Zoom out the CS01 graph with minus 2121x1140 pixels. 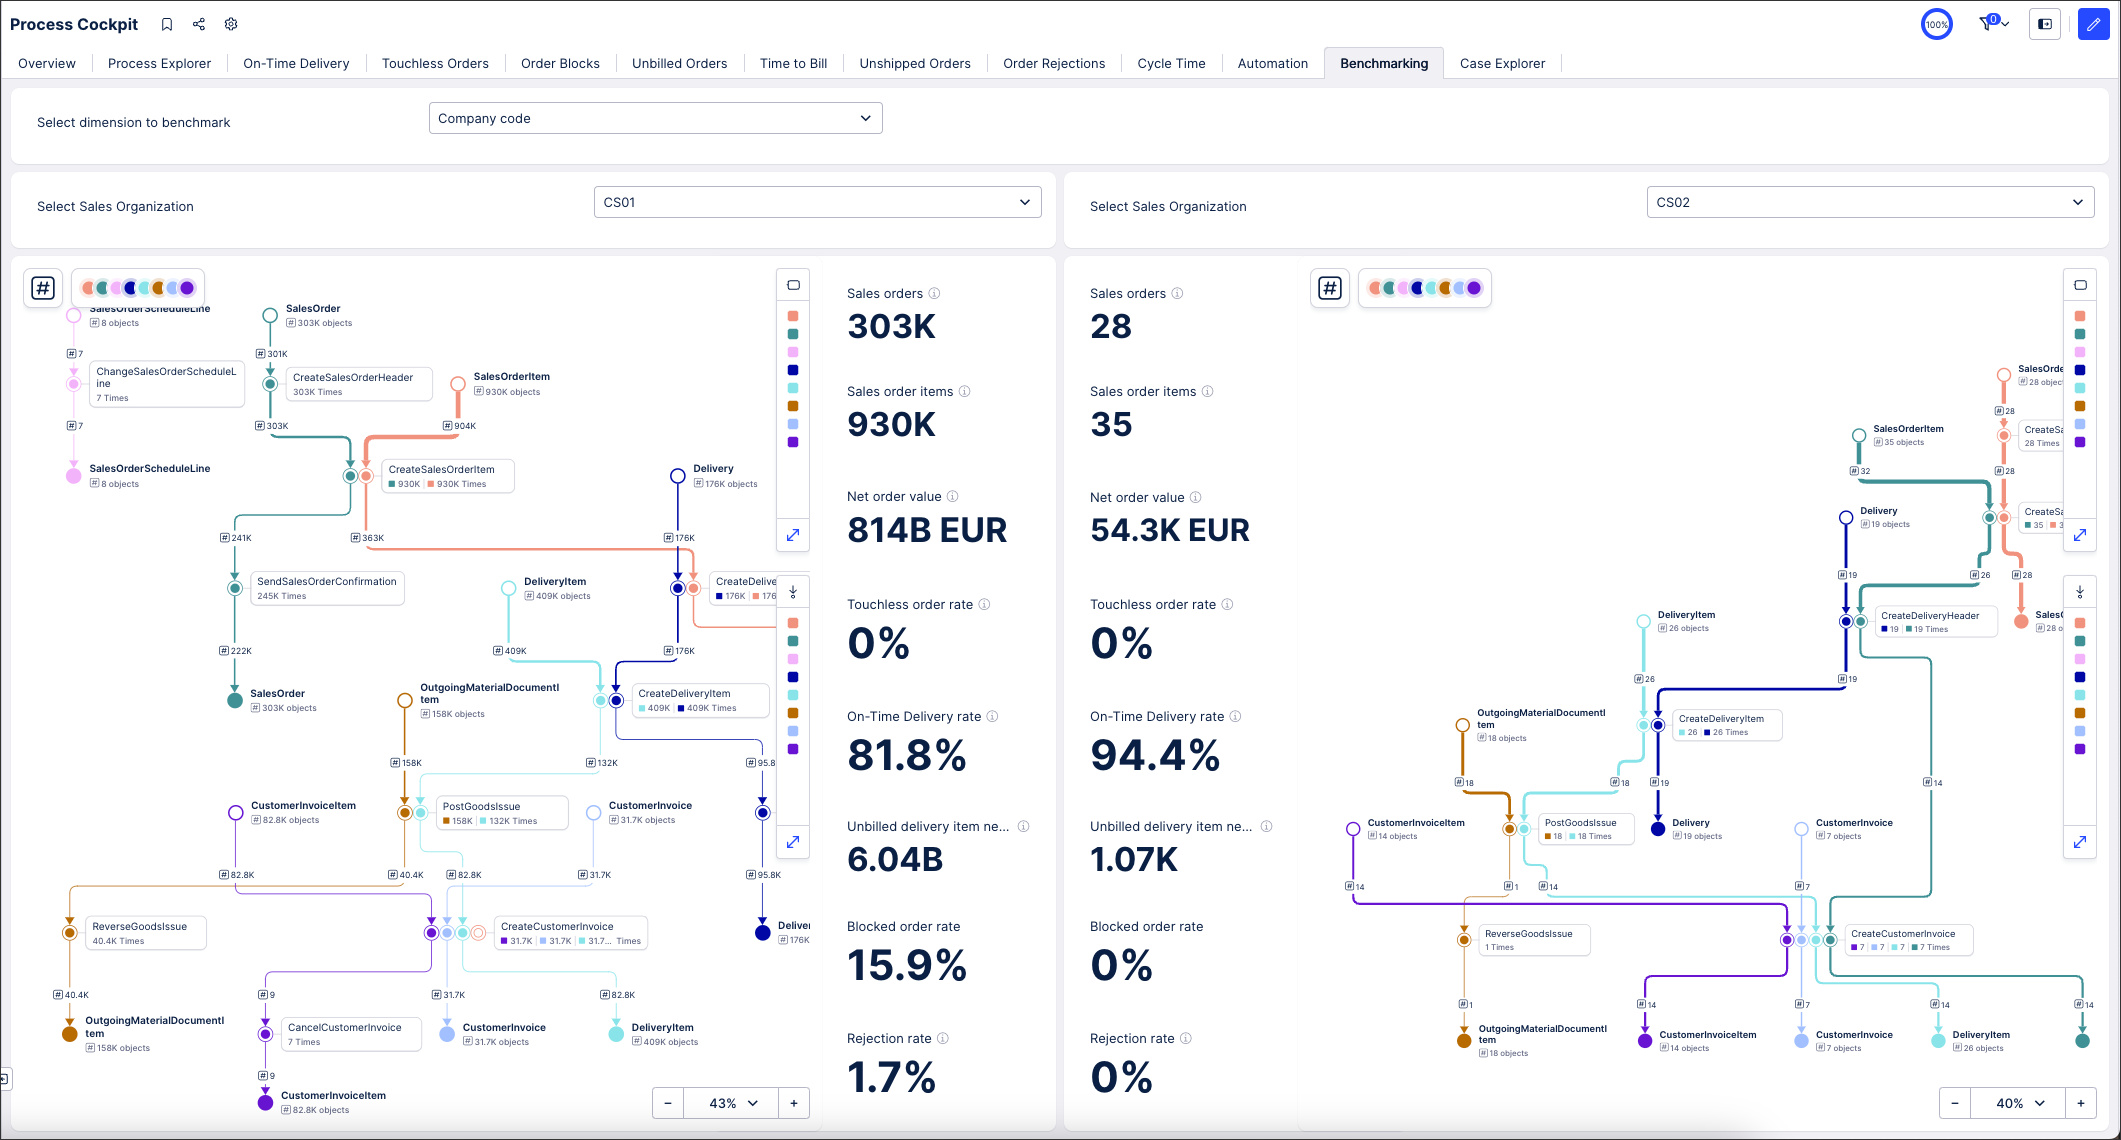(668, 1103)
